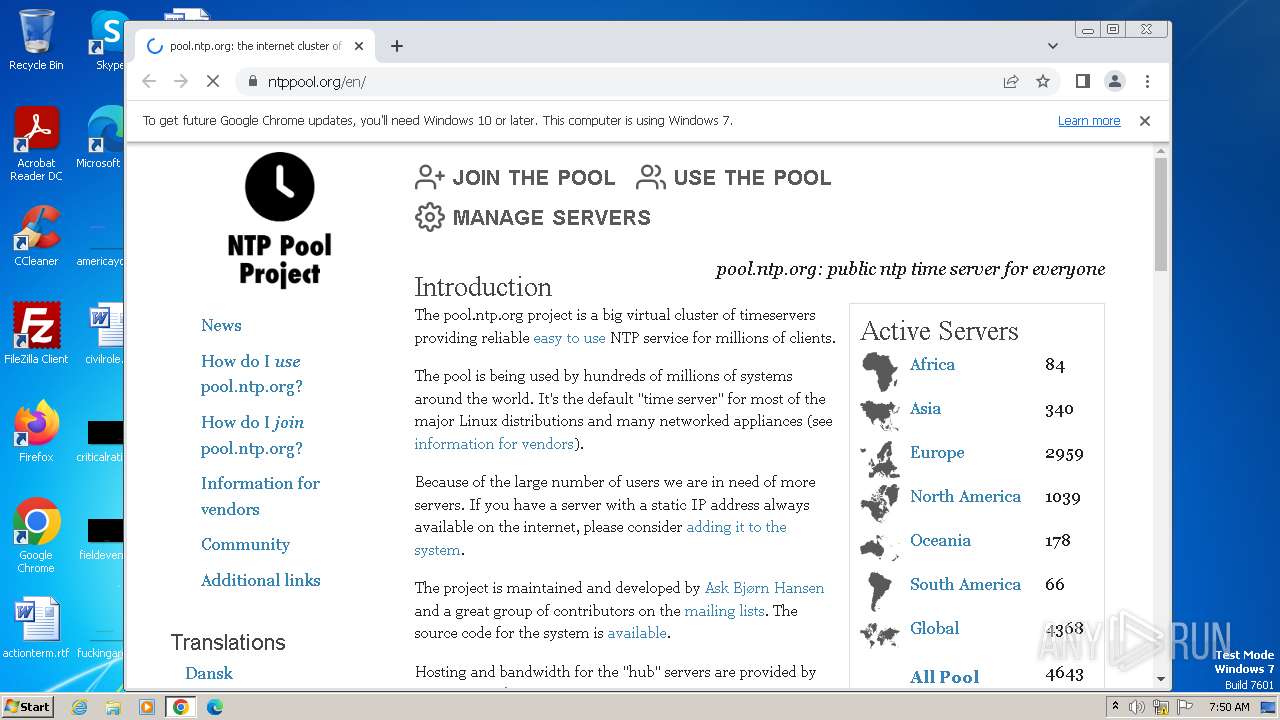
Task: Click scrollbar down arrow
Action: pyautogui.click(x=1160, y=679)
